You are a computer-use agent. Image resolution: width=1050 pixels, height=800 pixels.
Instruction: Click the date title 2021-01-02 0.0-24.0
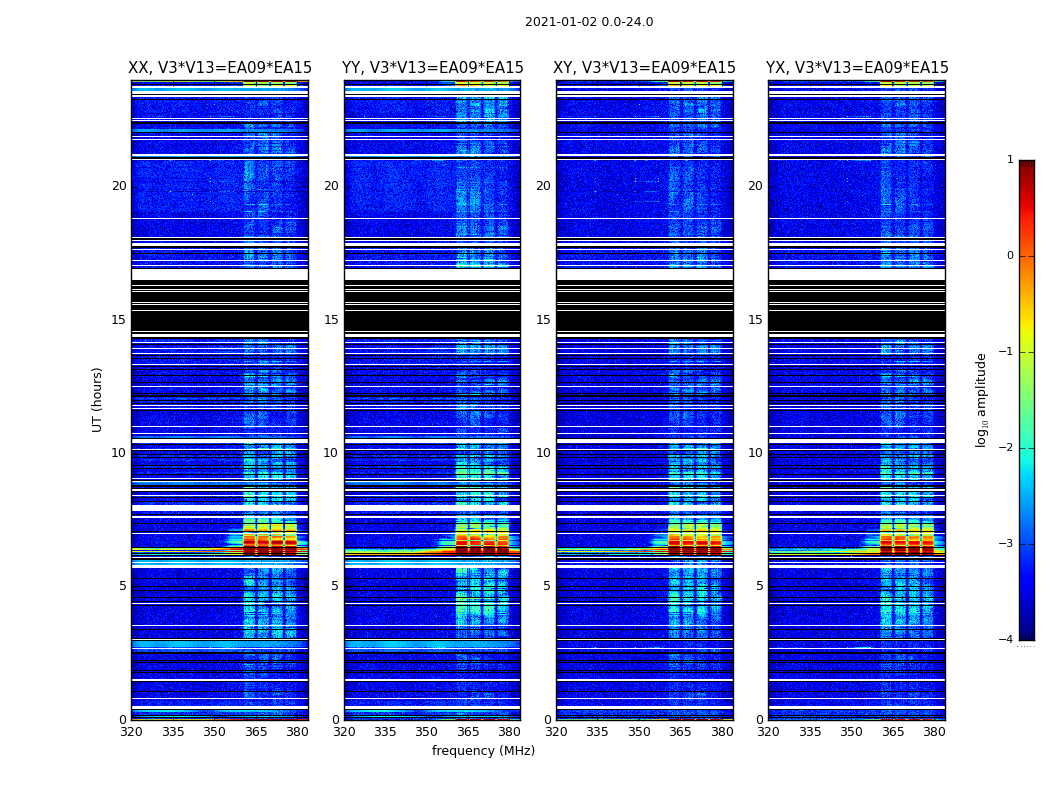(589, 22)
